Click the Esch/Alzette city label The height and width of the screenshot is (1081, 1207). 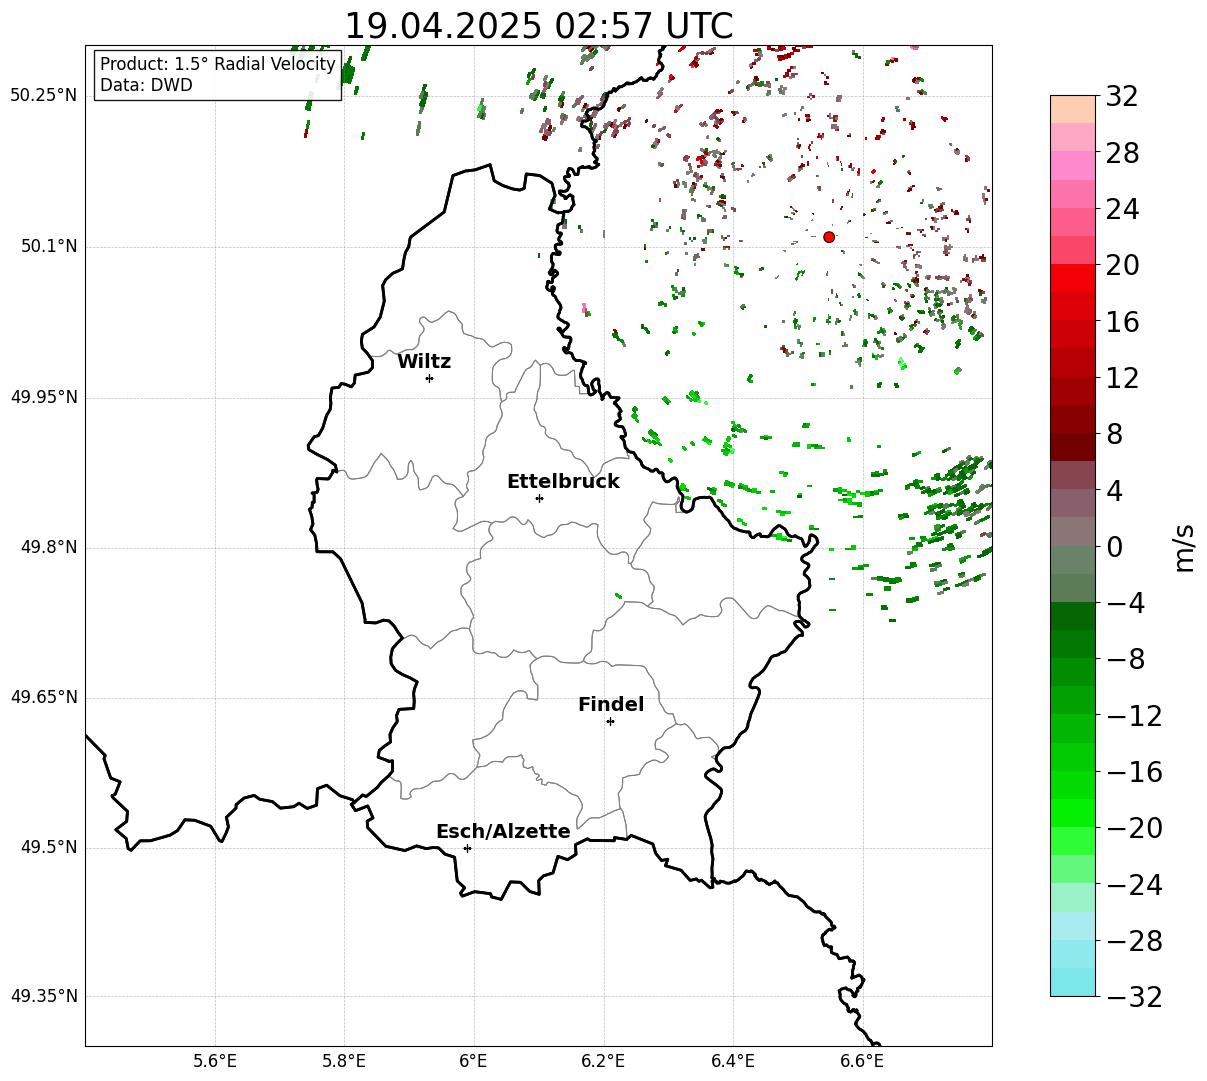pyautogui.click(x=503, y=832)
